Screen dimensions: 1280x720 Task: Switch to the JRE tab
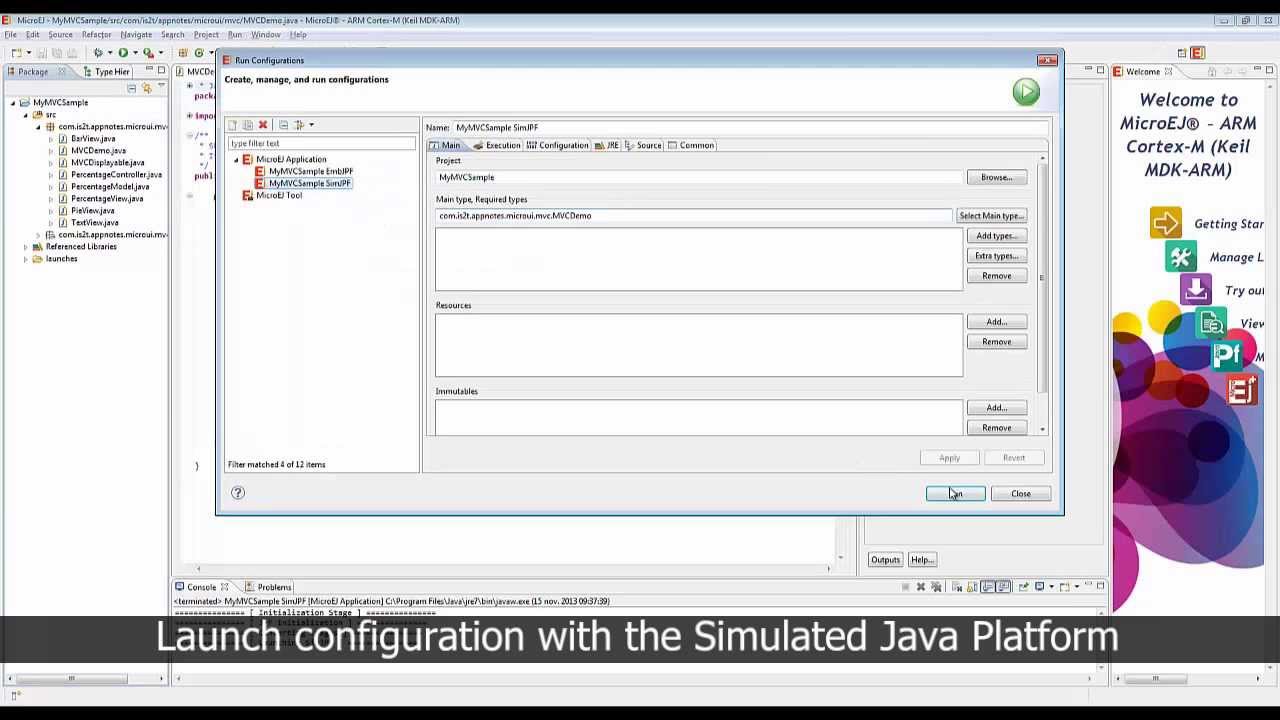[x=606, y=145]
